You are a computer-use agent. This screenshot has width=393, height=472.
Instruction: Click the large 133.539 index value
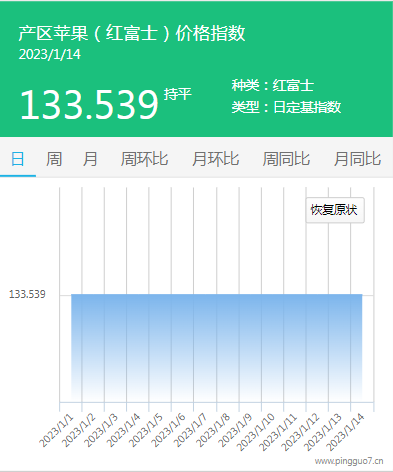pyautogui.click(x=89, y=104)
